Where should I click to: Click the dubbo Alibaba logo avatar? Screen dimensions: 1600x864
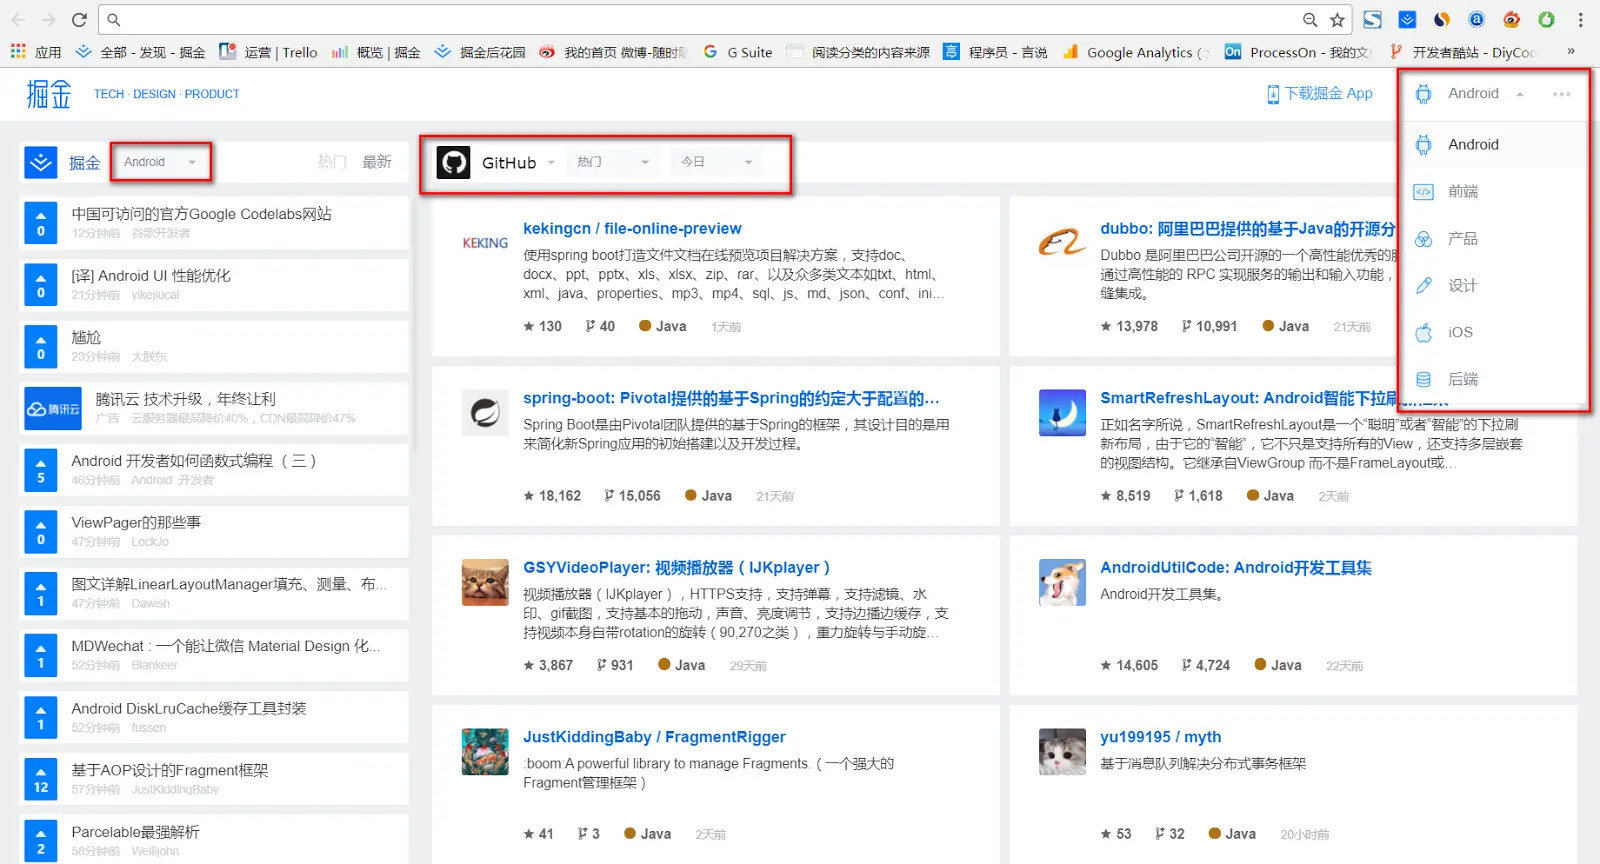(x=1062, y=243)
